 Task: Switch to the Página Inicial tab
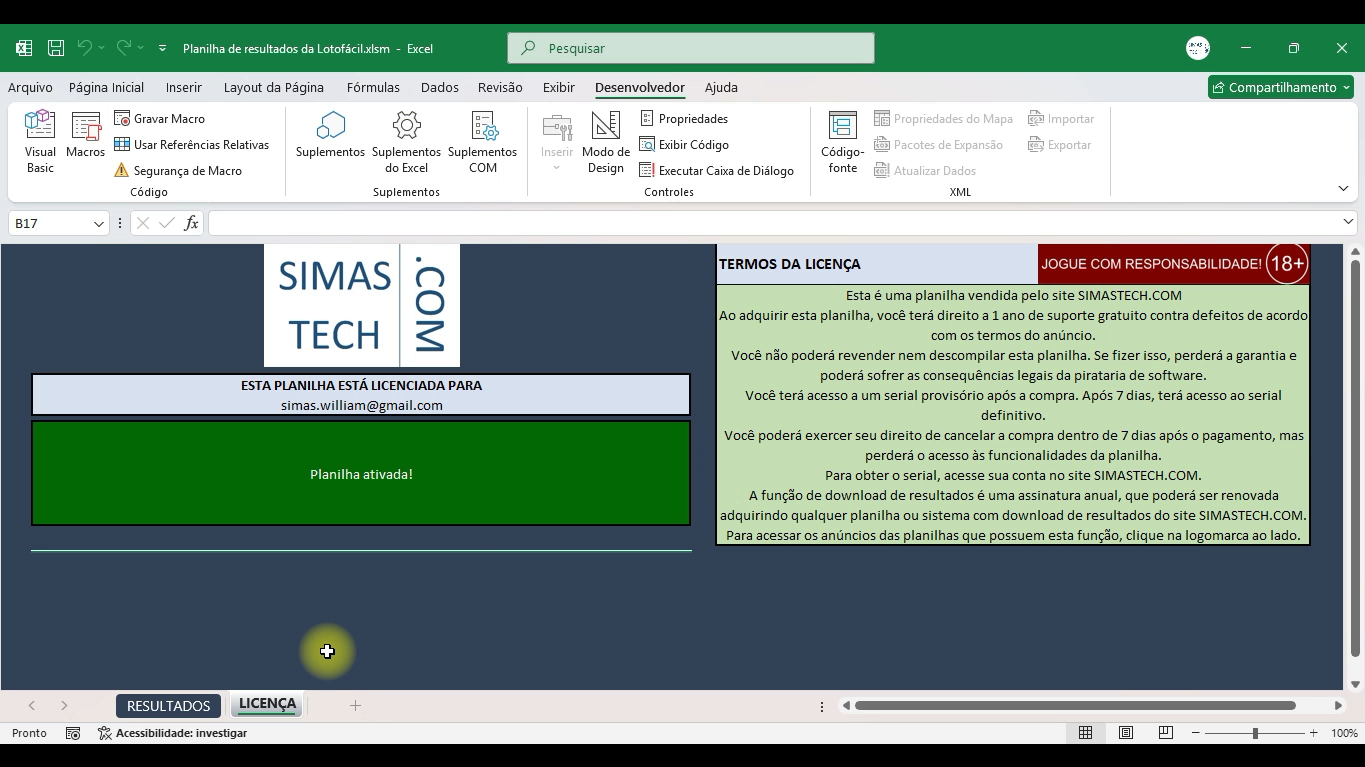pyautogui.click(x=106, y=87)
